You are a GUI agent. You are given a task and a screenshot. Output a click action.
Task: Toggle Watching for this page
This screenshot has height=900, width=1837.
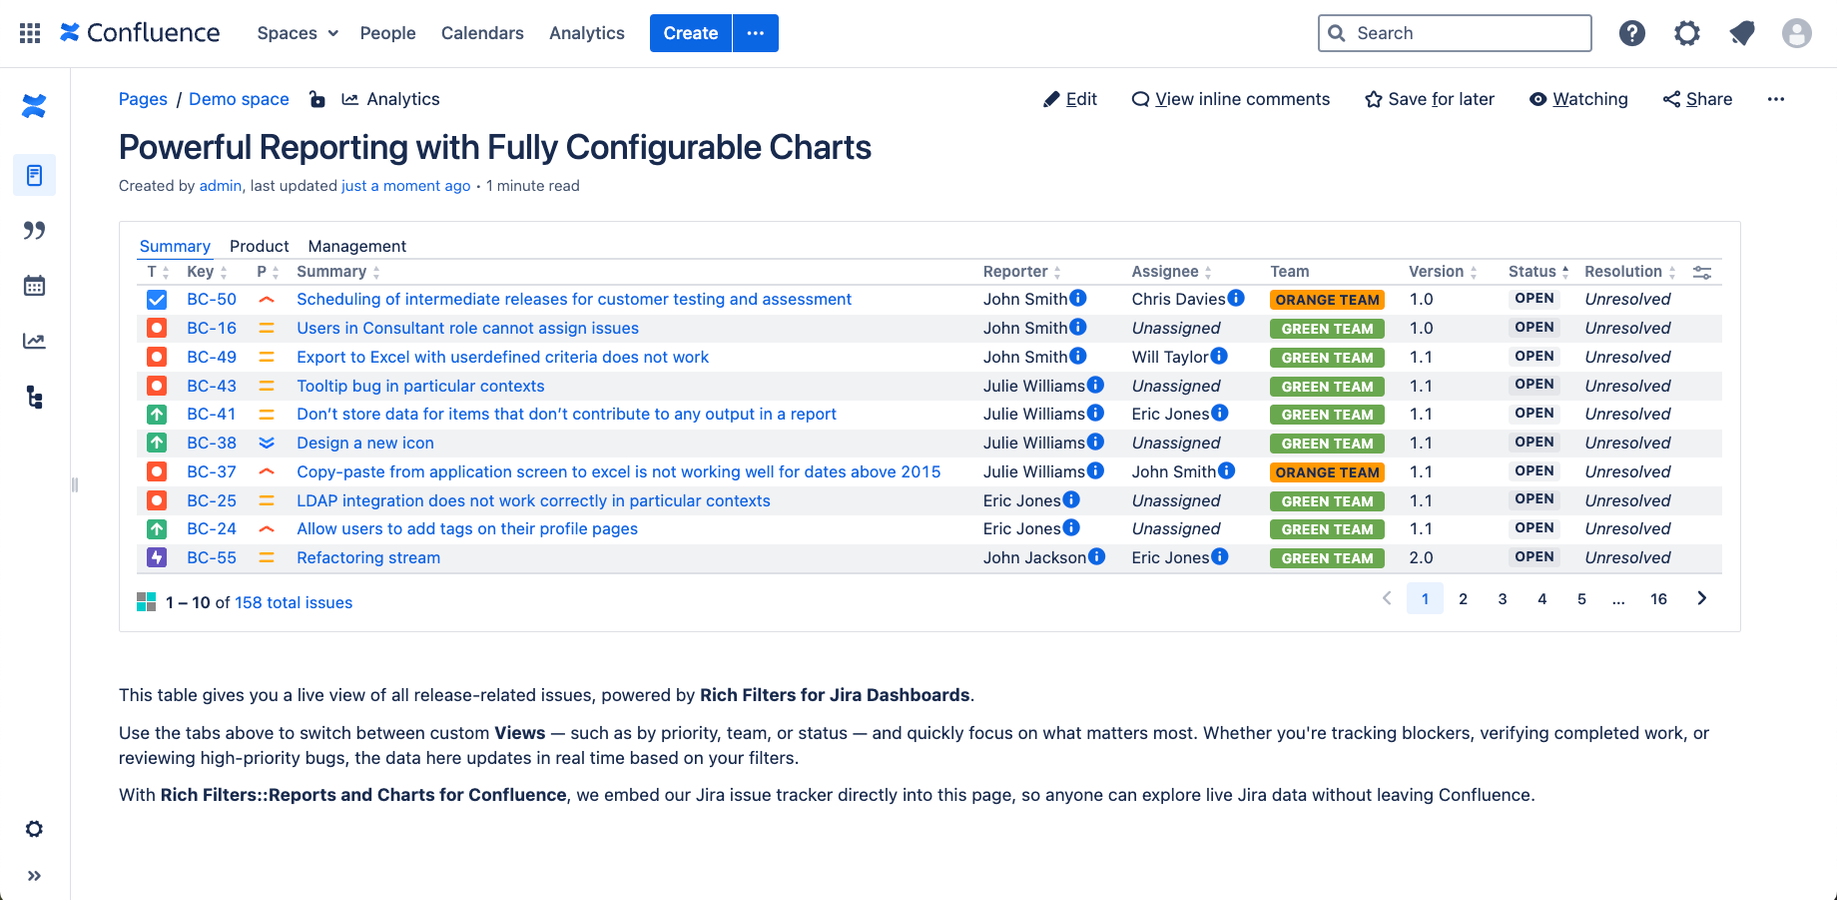pyautogui.click(x=1578, y=99)
